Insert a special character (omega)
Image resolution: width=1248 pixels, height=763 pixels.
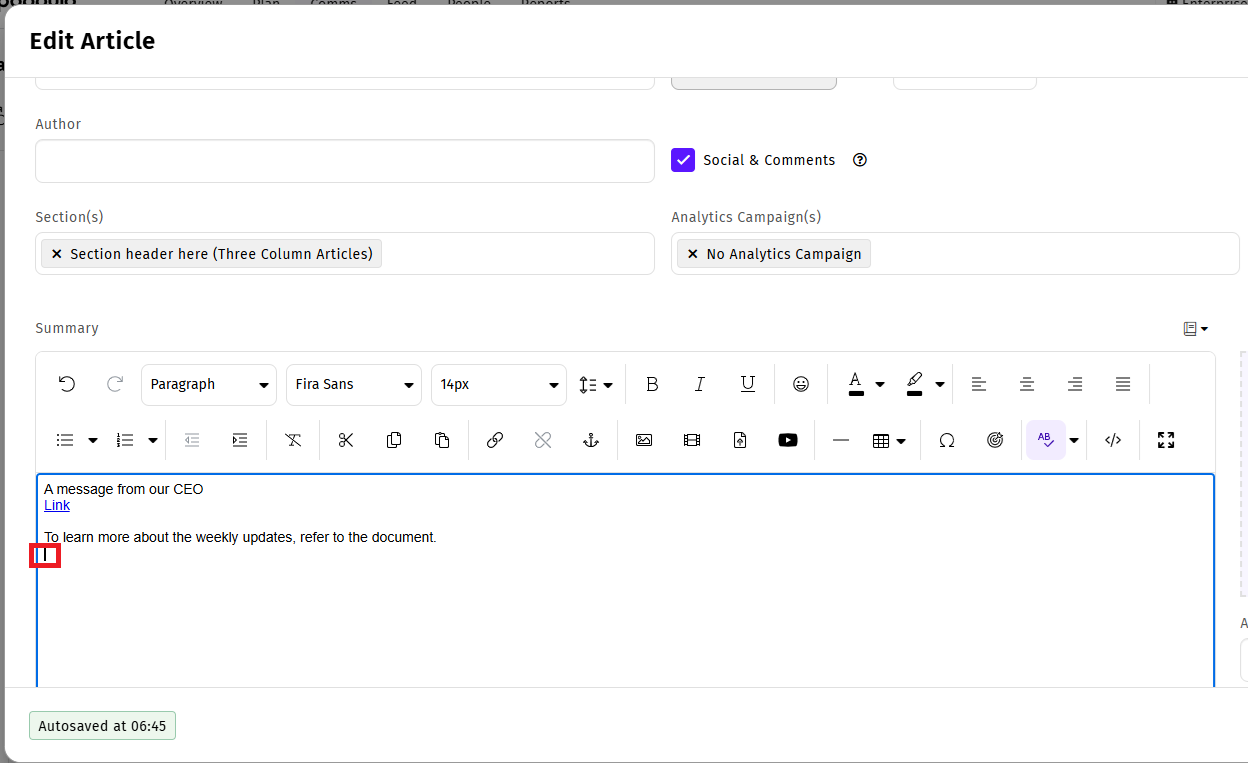(x=946, y=440)
